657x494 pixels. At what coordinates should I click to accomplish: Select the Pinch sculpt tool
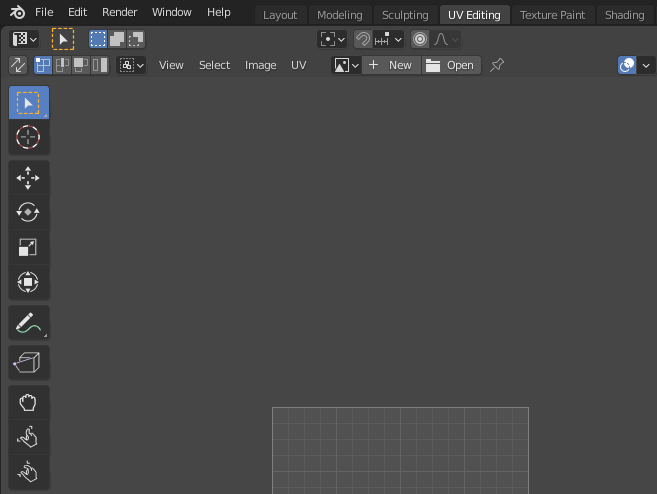(28, 472)
